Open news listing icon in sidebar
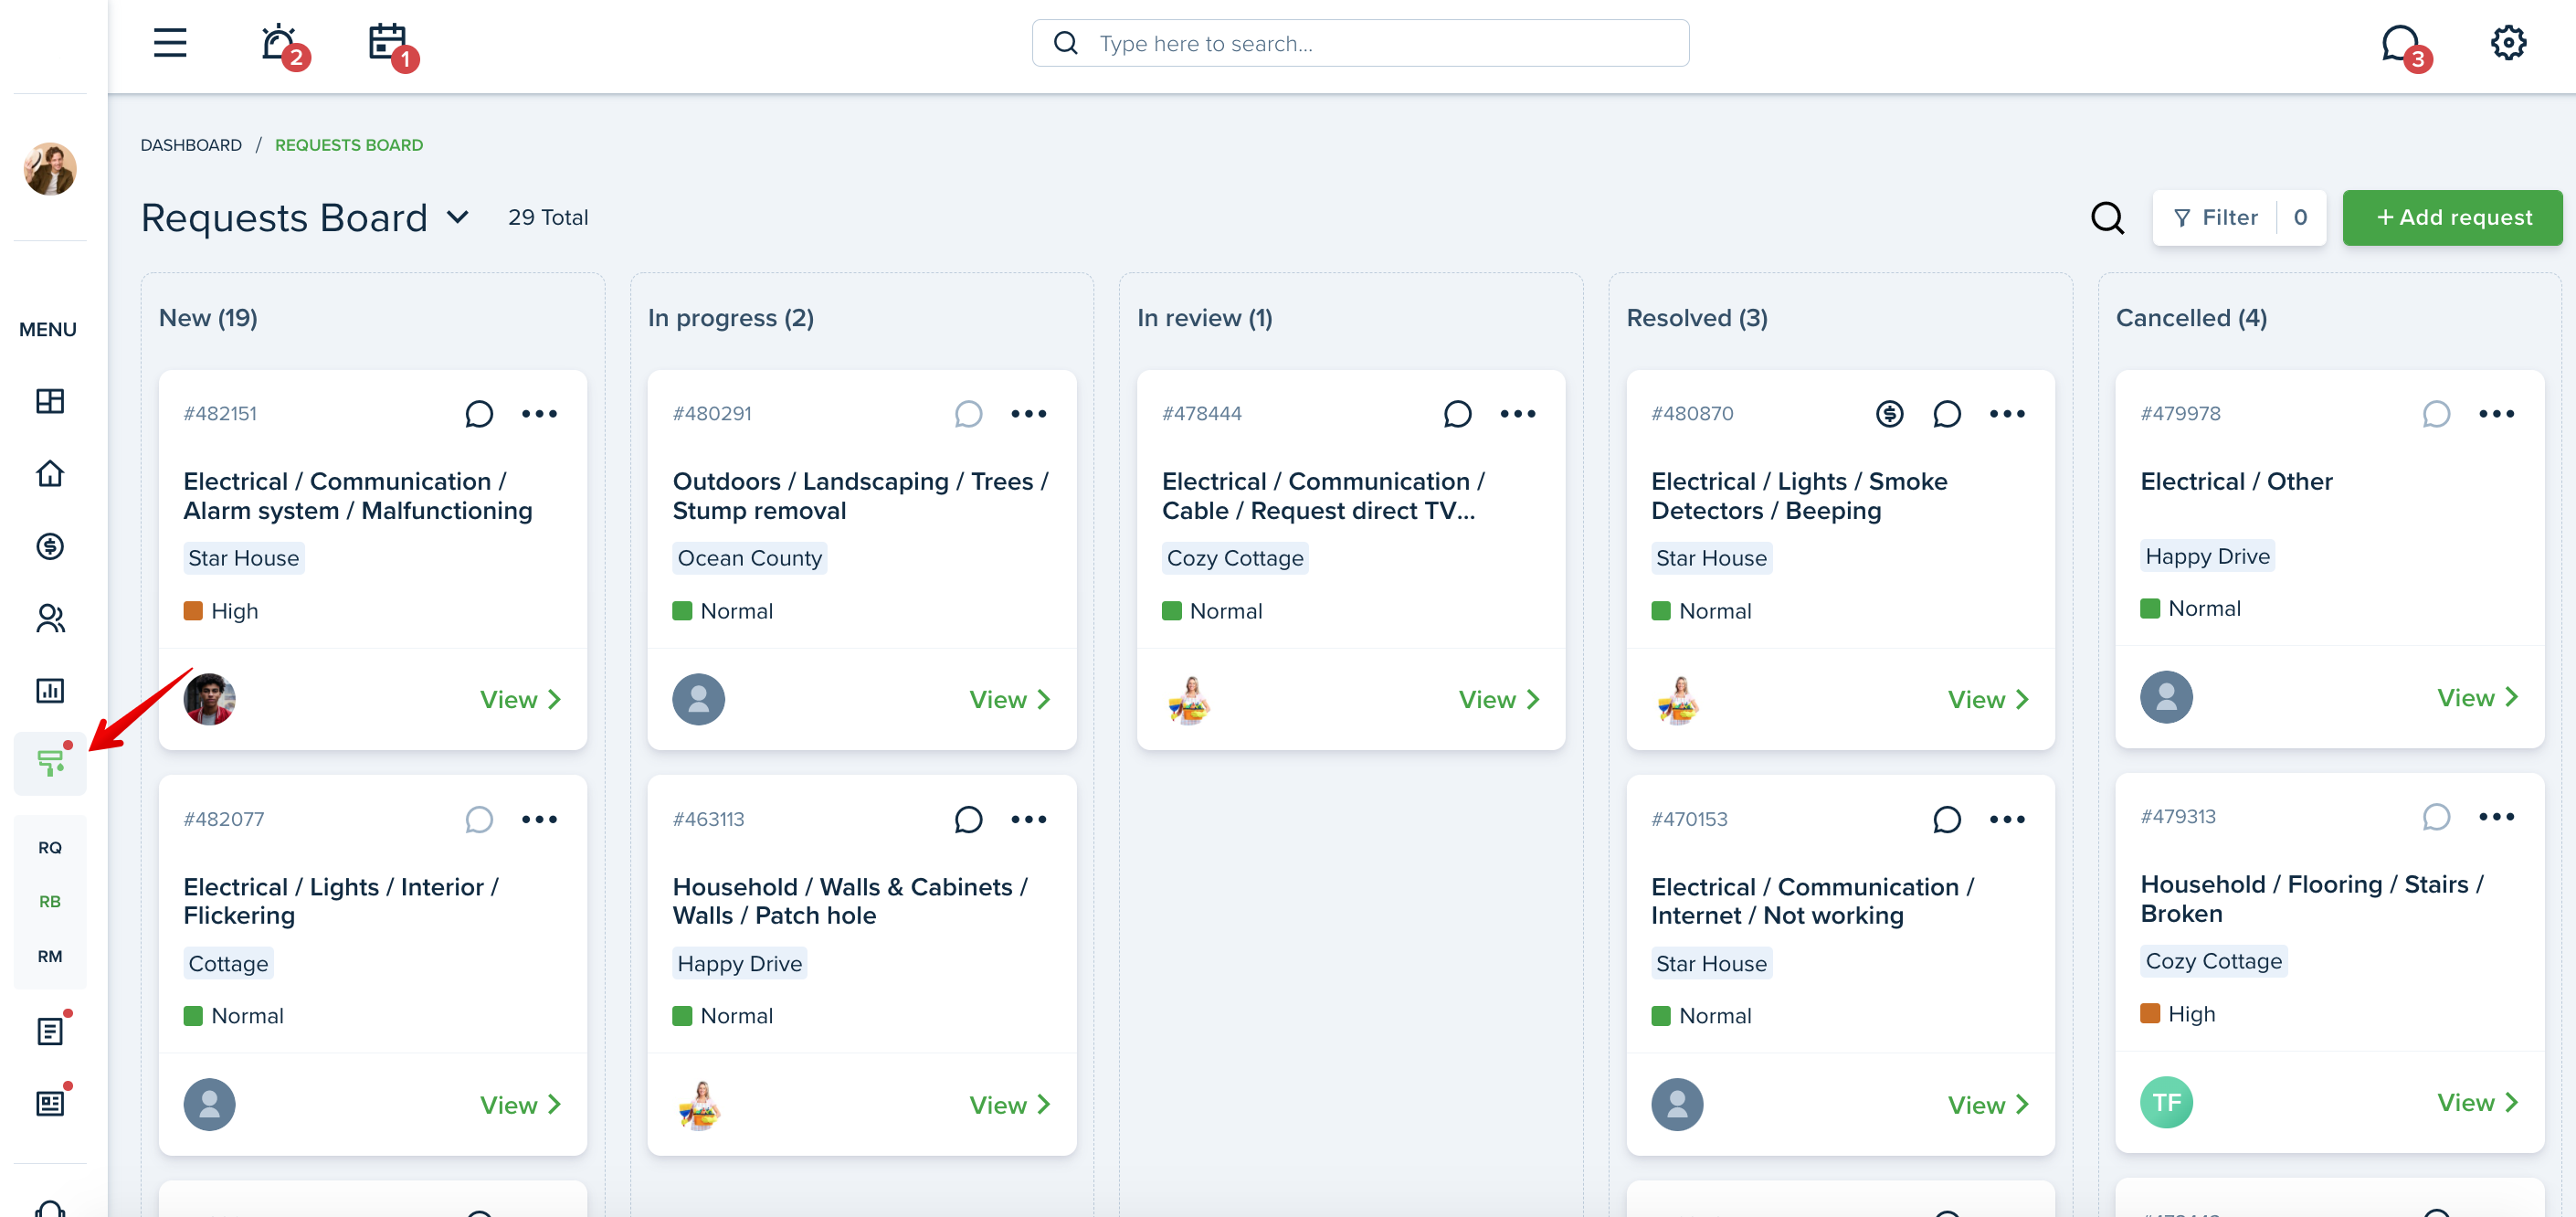 click(50, 1102)
